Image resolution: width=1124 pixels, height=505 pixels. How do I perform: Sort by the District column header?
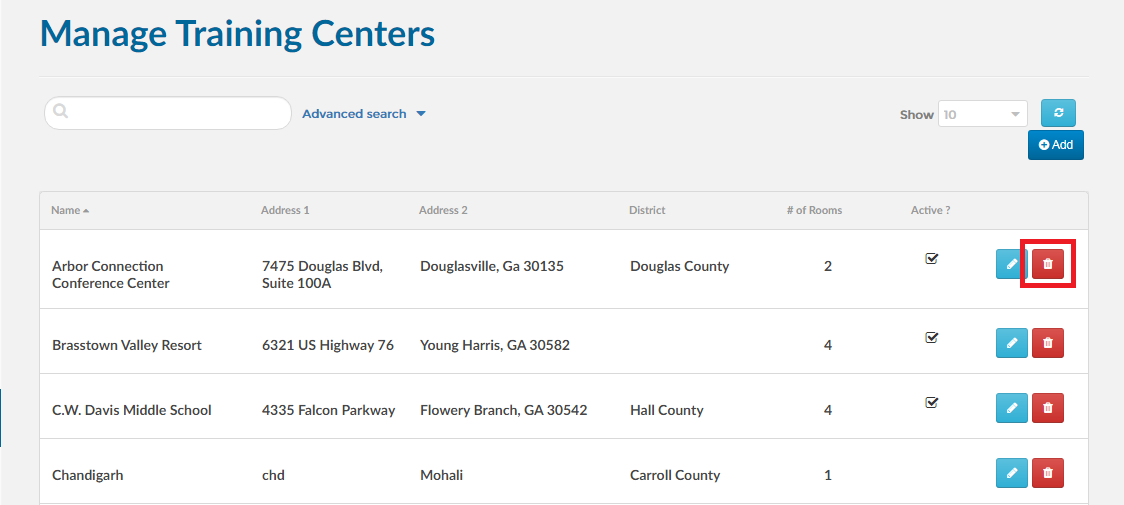click(647, 211)
